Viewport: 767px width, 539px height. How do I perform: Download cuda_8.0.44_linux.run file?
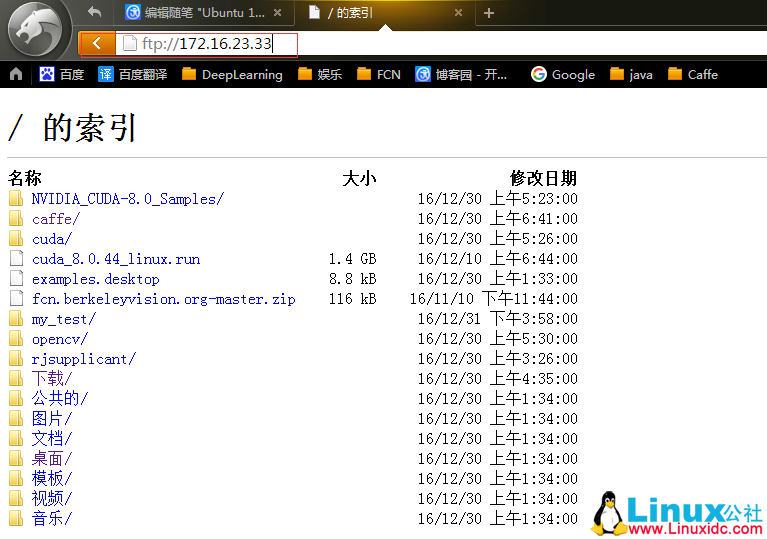116,259
